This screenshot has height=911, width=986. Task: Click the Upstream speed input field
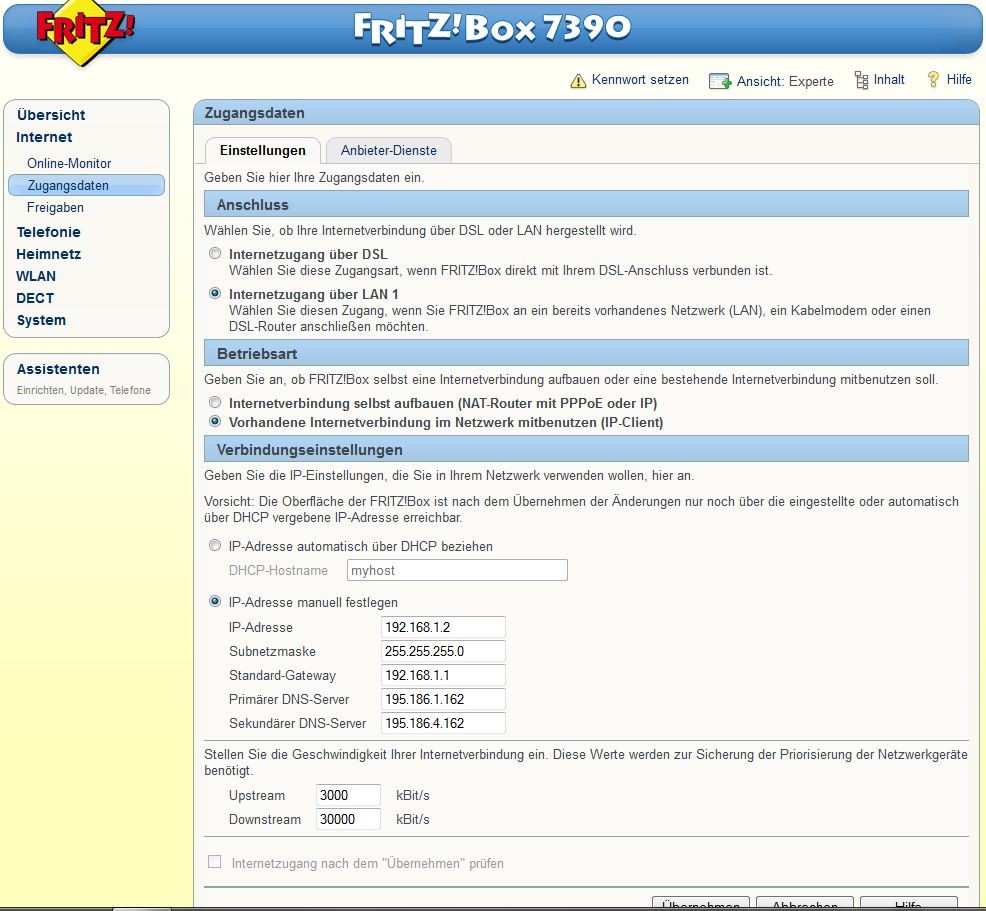(348, 796)
